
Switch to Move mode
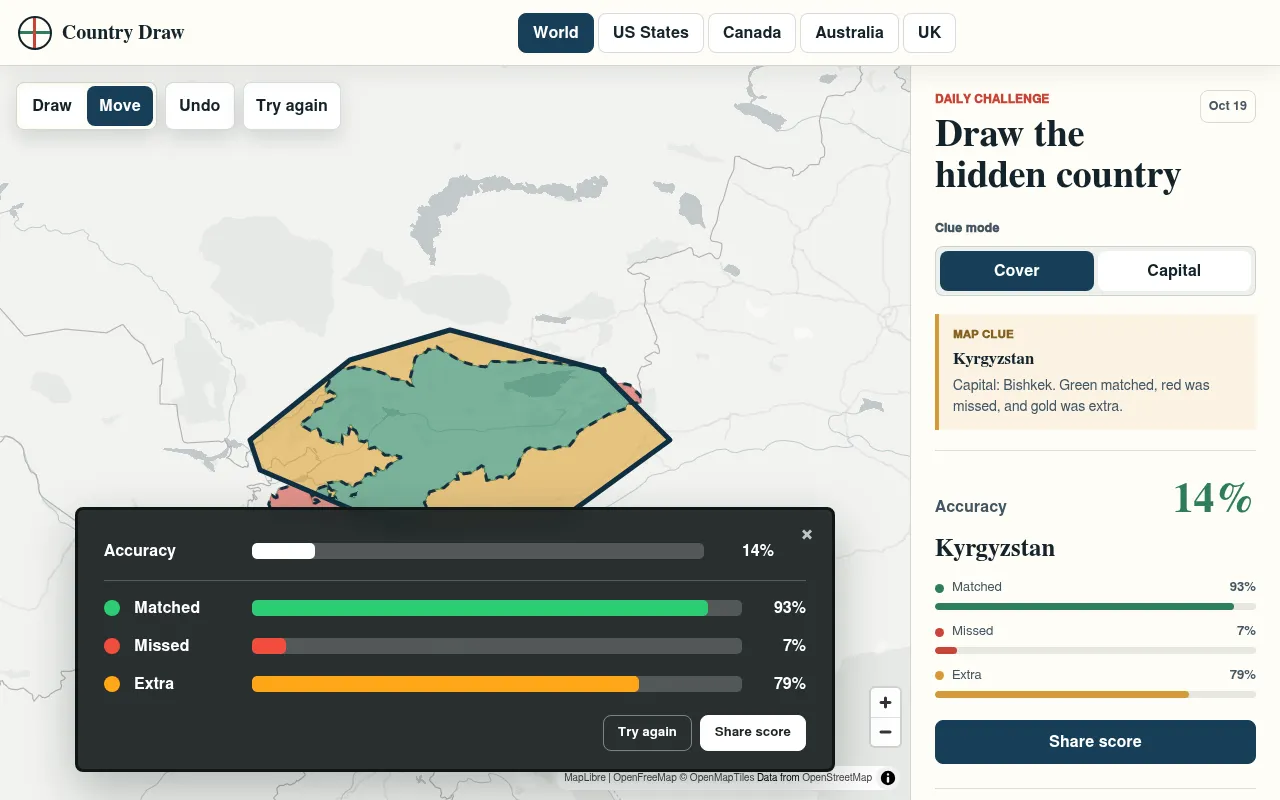tap(120, 106)
